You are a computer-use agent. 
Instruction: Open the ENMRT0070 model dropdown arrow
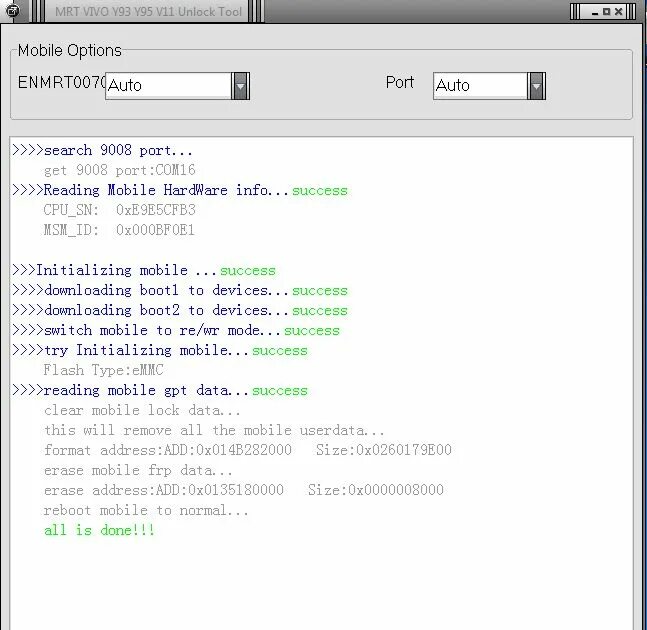point(241,86)
